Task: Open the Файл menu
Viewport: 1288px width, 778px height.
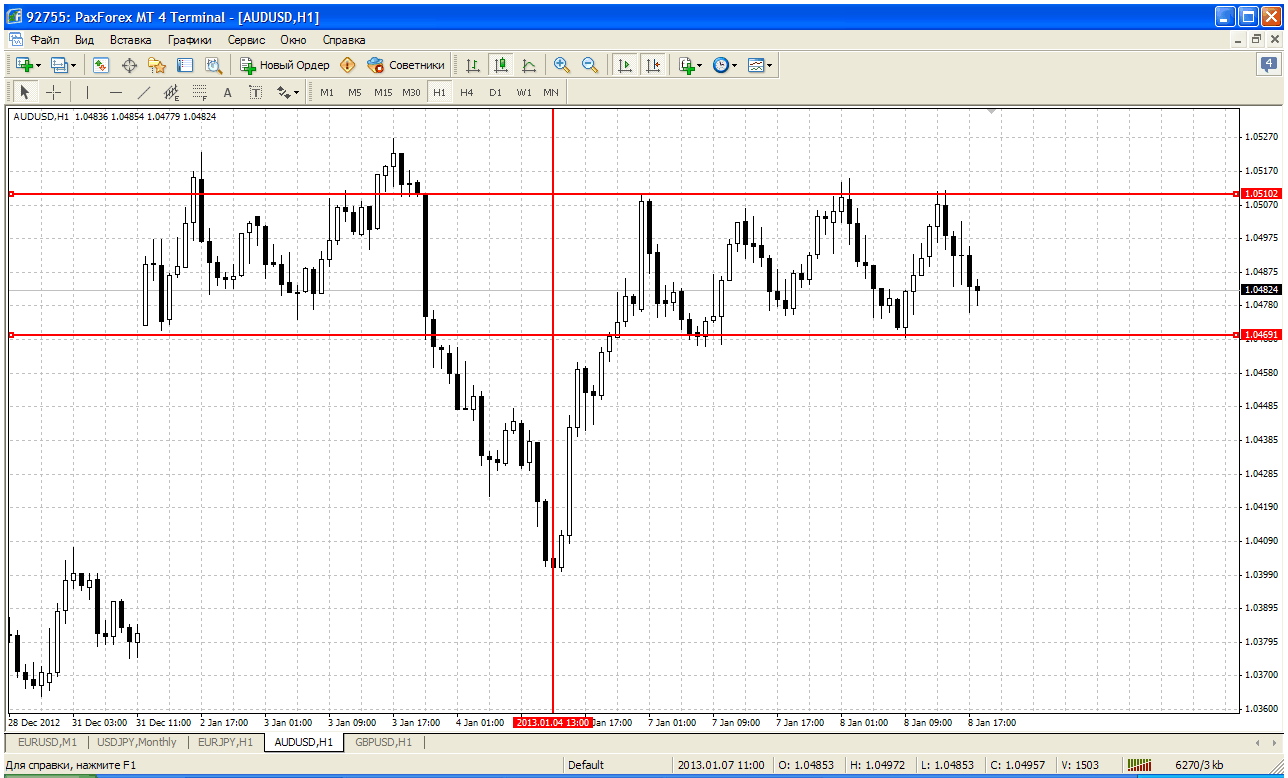Action: point(45,40)
